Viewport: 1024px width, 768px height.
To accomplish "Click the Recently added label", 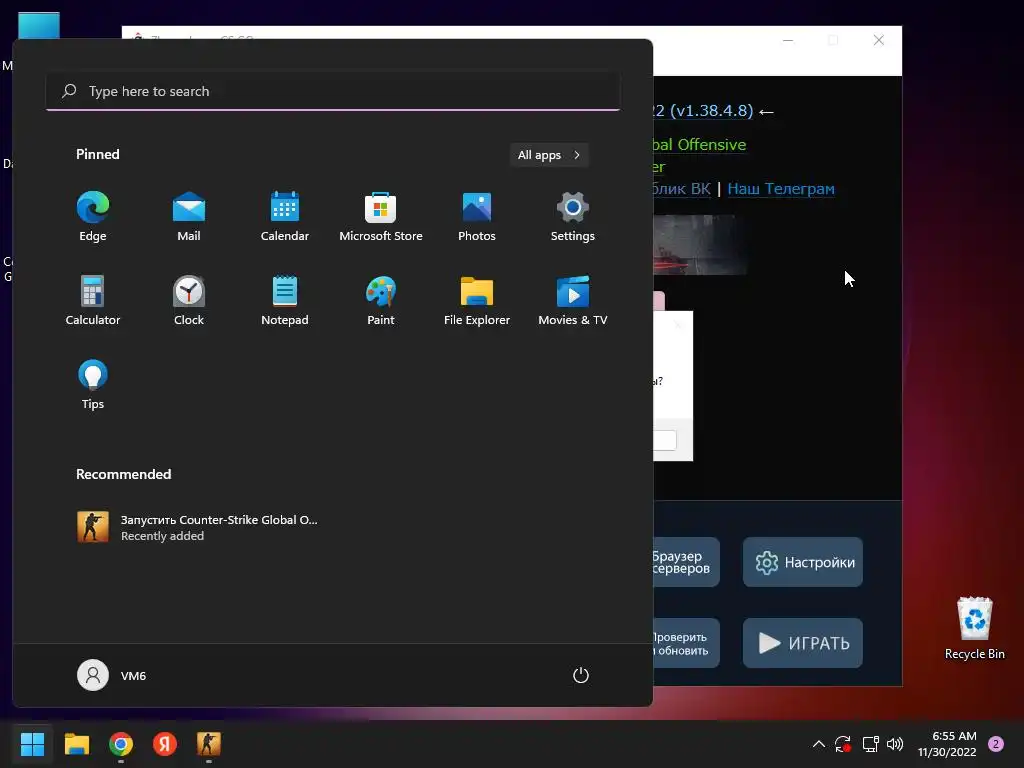I will tap(163, 536).
